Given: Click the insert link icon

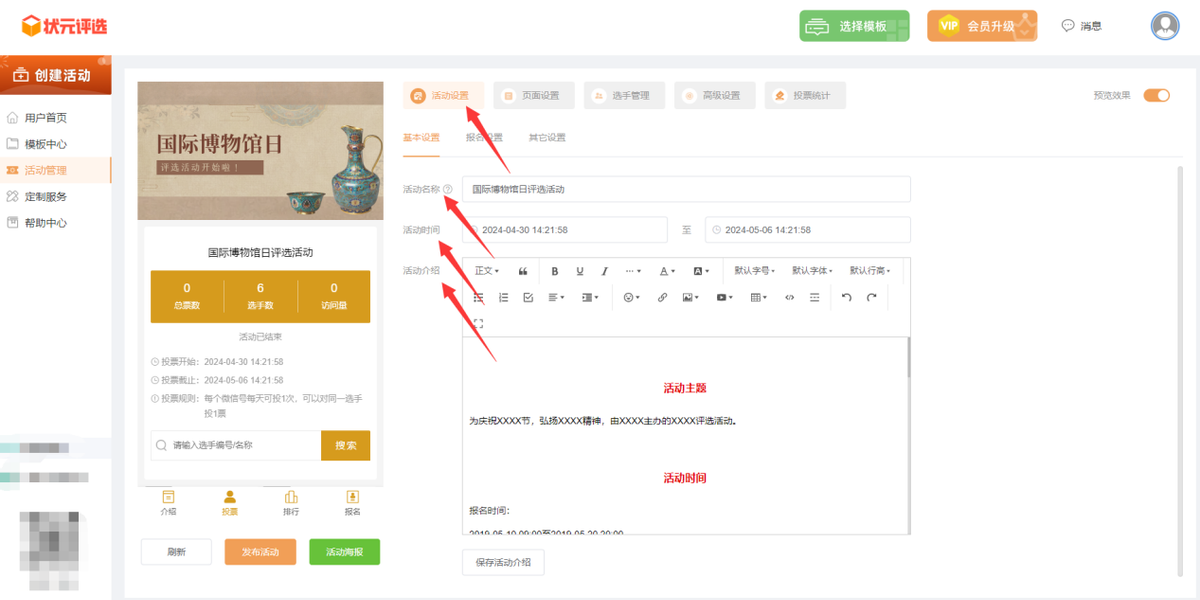Looking at the screenshot, I should coord(662,297).
